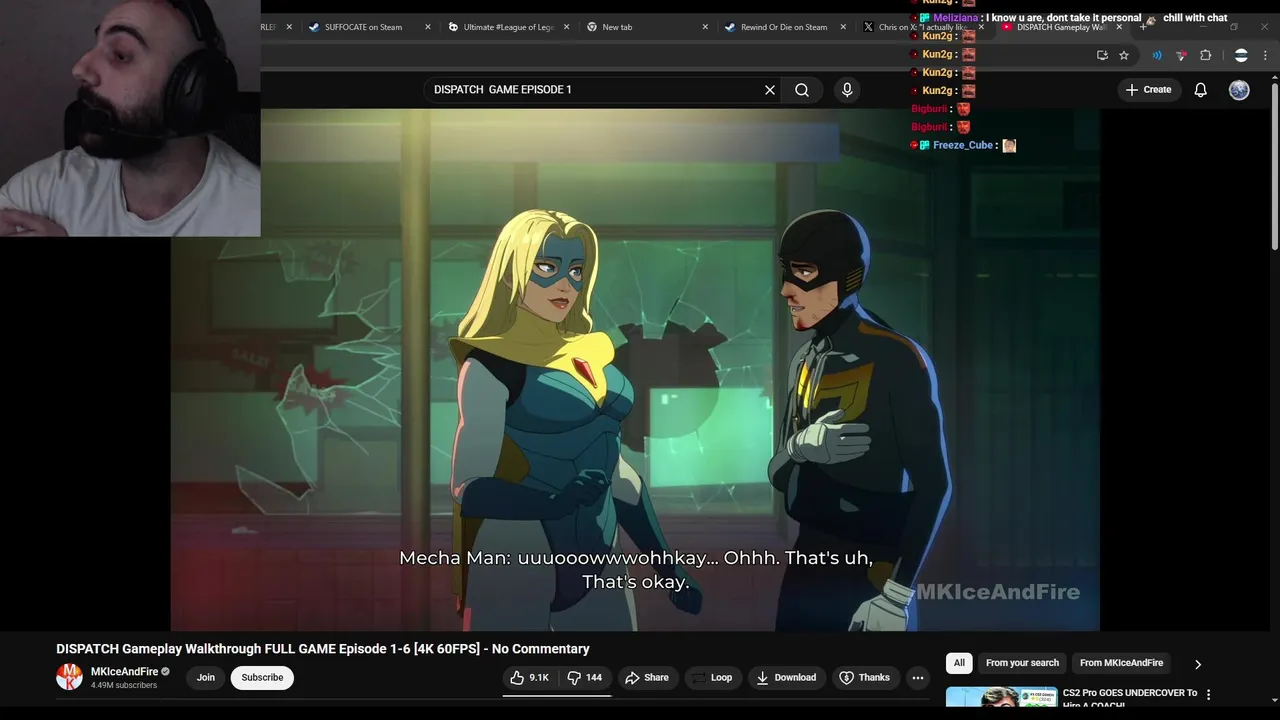Open the browser profile icon in the toolbar
Viewport: 1280px width, 720px height.
pos(1241,55)
